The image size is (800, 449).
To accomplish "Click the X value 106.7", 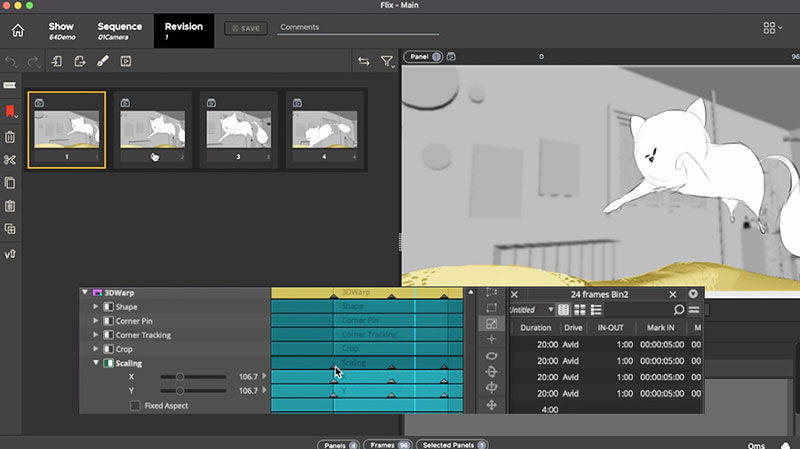I will tap(248, 377).
